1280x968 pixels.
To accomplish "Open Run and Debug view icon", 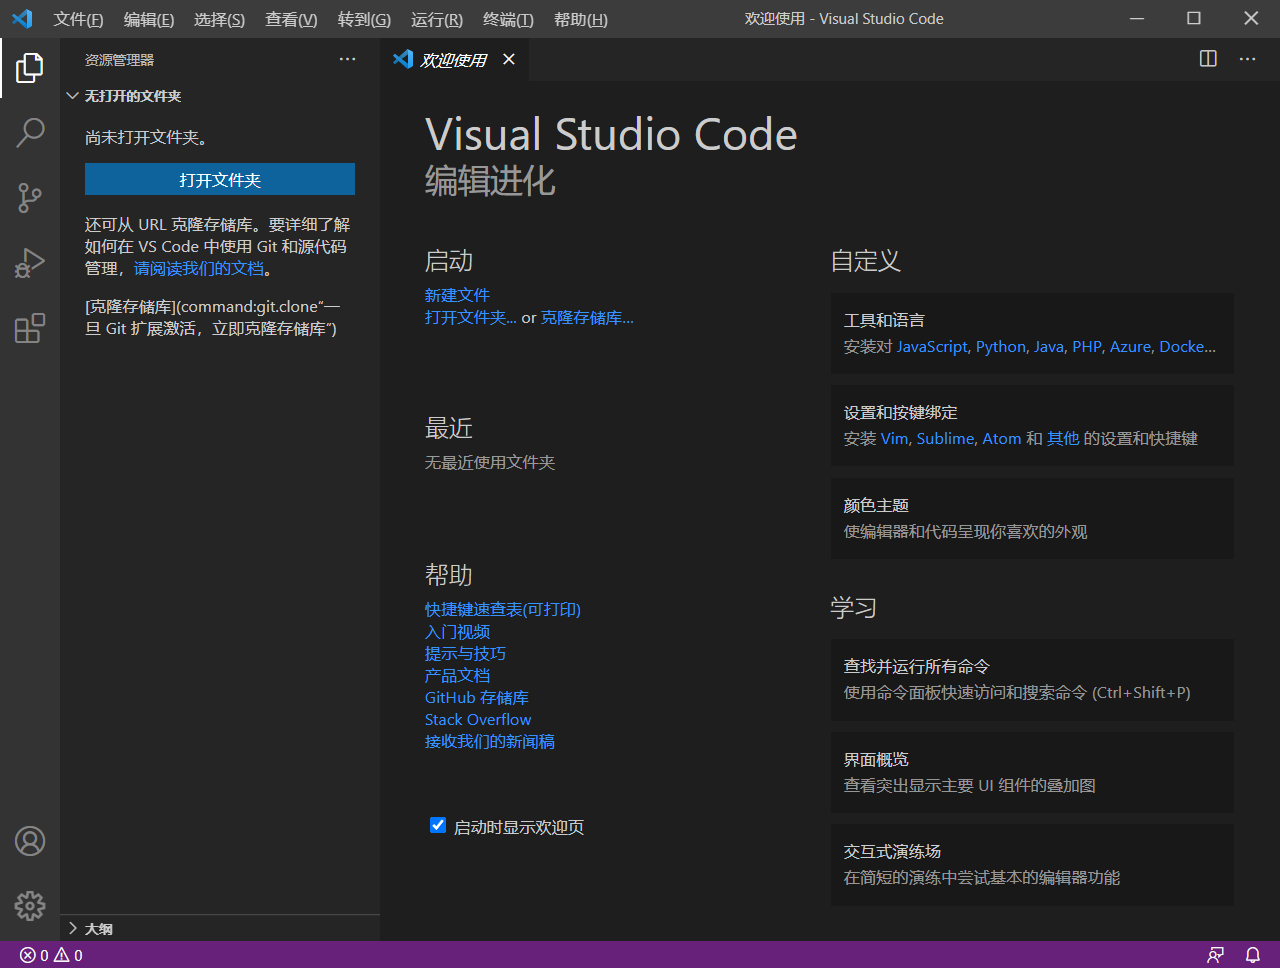I will [x=30, y=263].
